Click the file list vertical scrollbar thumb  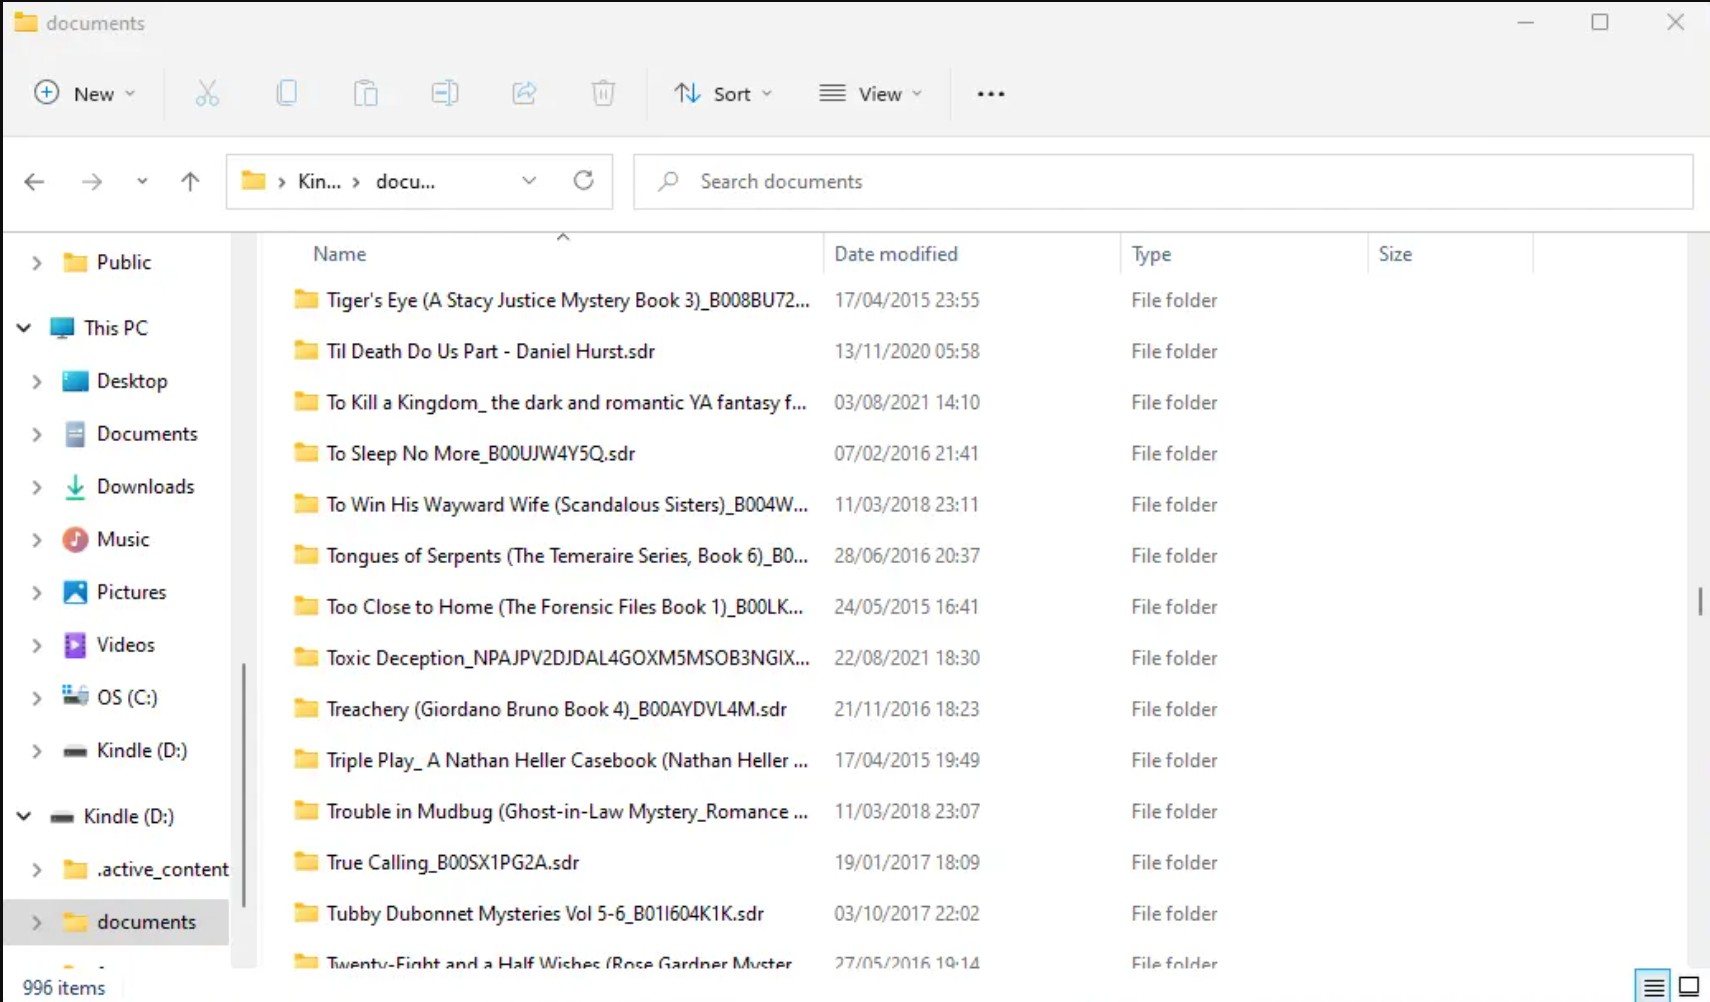point(1700,601)
